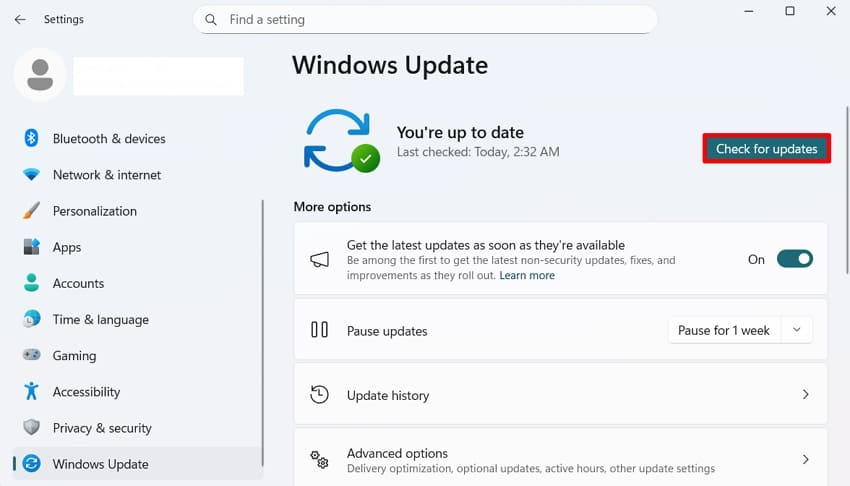Image resolution: width=850 pixels, height=486 pixels.
Task: Click the Find a setting search field
Action: click(x=425, y=20)
